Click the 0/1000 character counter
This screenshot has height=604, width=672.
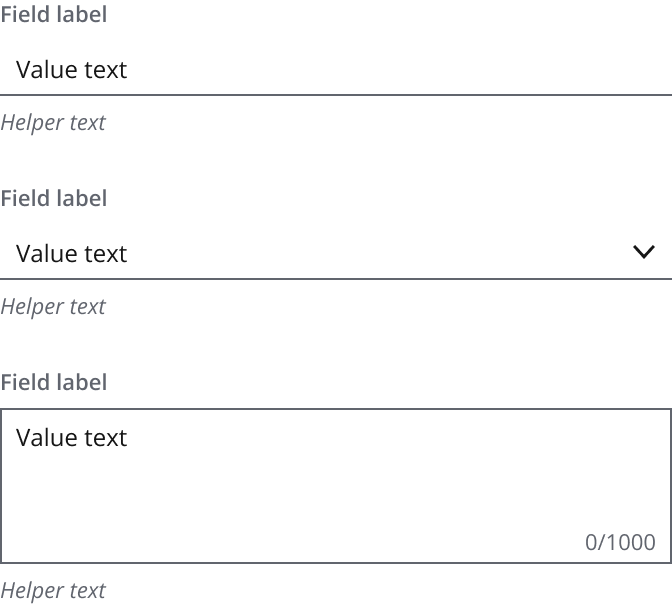coord(620,542)
